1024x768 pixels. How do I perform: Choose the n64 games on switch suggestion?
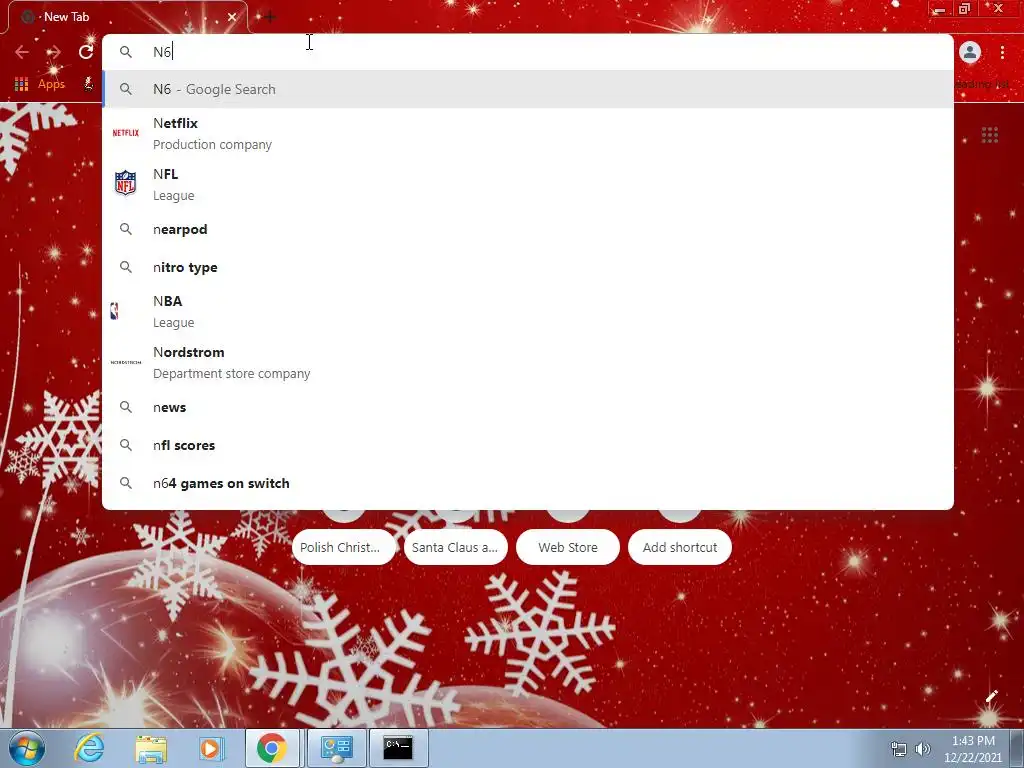point(528,483)
